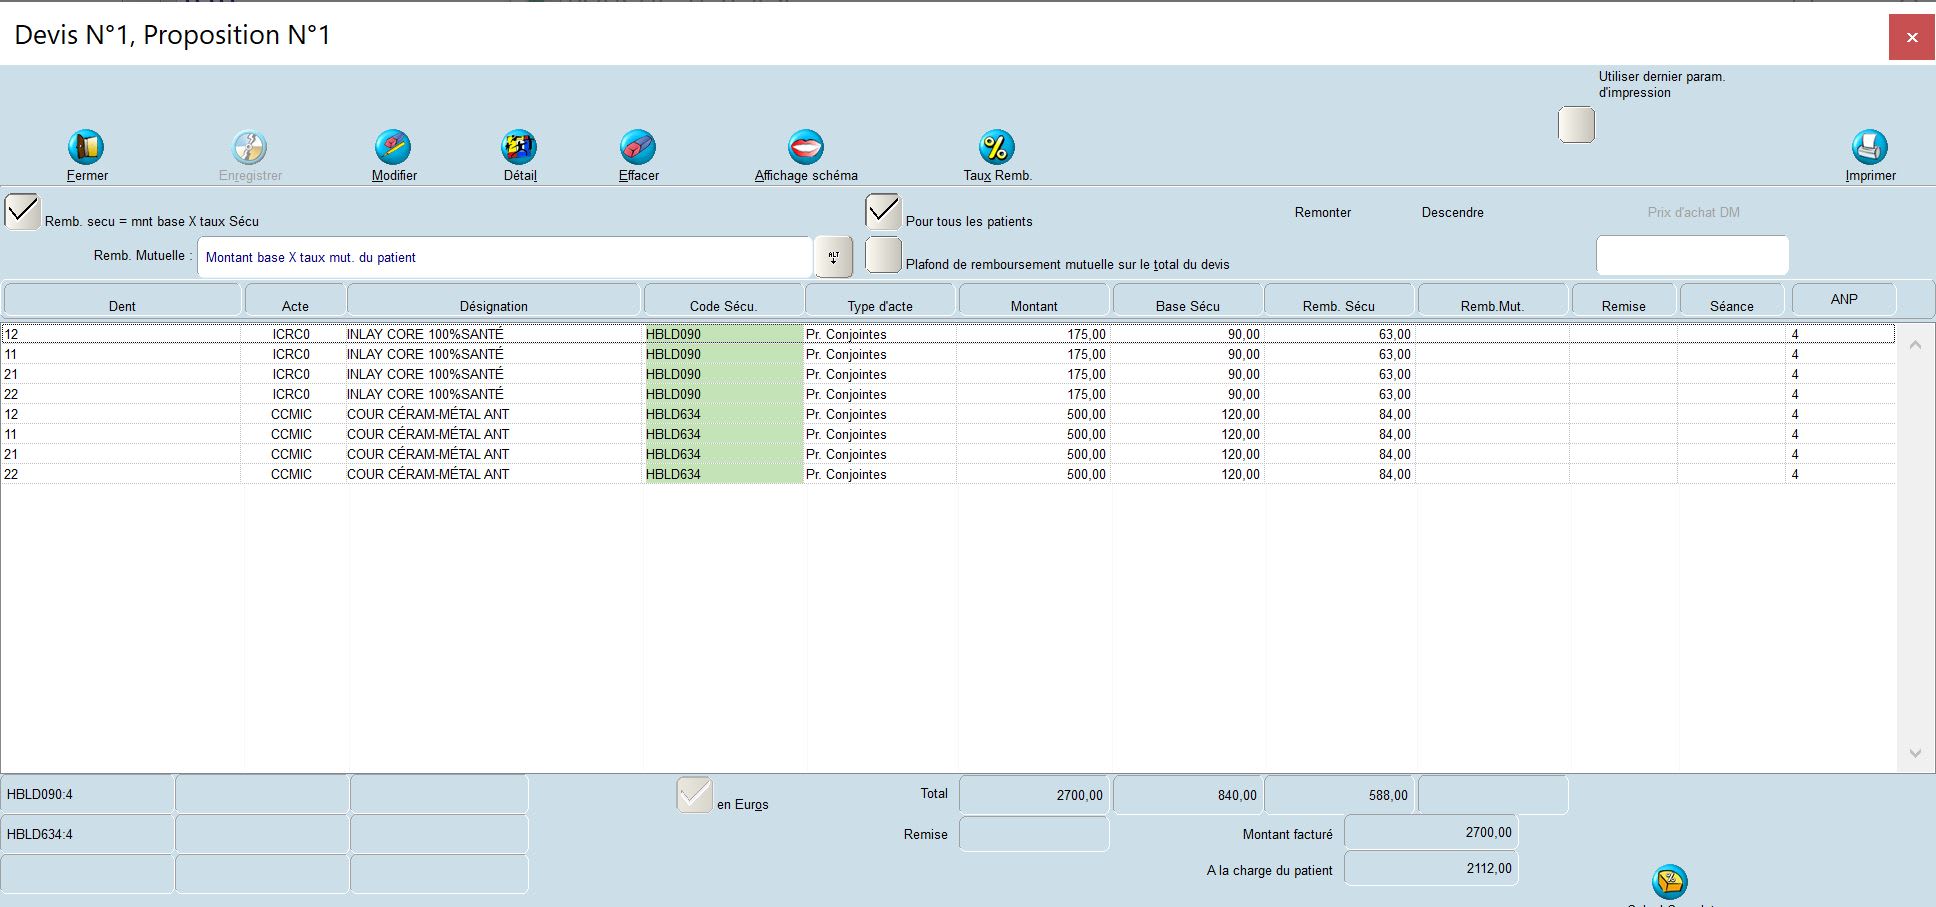The image size is (1936, 907).
Task: Uncheck Remb. secu = mnt base X taux Sécu
Action: 23,212
